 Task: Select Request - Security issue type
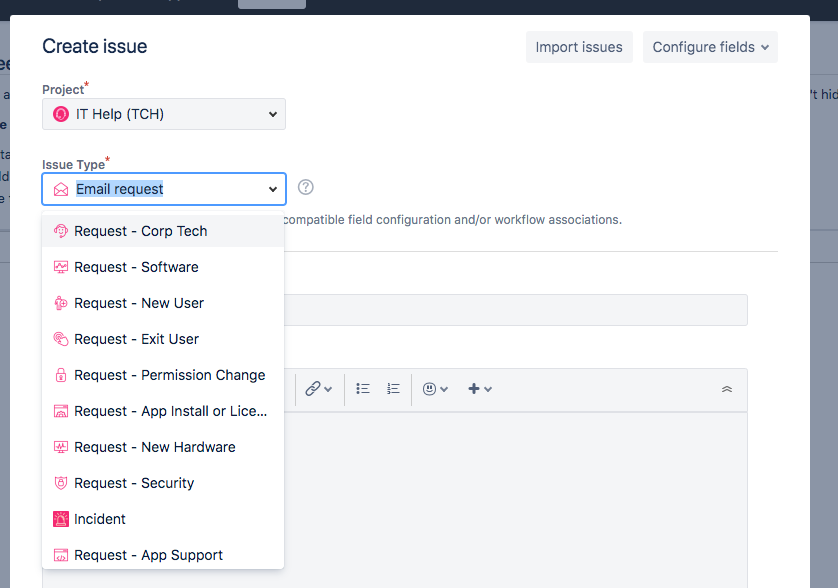[x=163, y=483]
